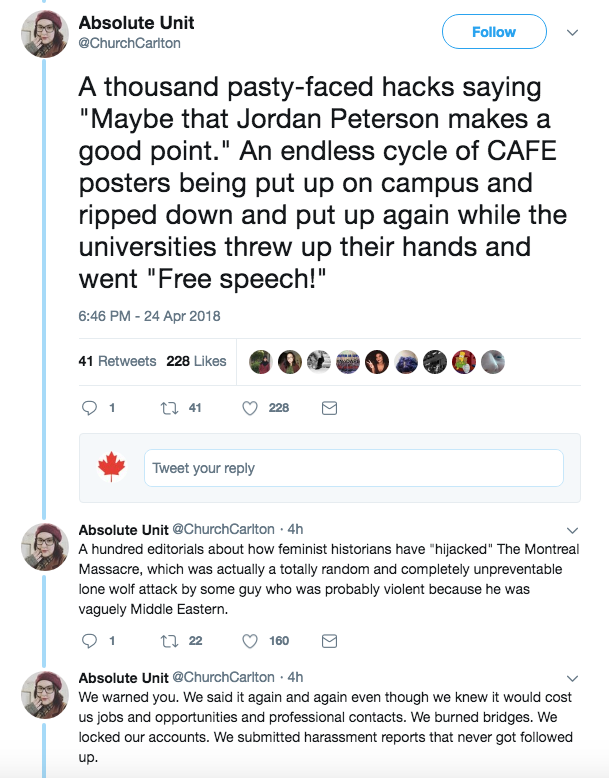Screen dimensions: 609x778
Task: Open main tweet options chevron
Action: click(573, 32)
